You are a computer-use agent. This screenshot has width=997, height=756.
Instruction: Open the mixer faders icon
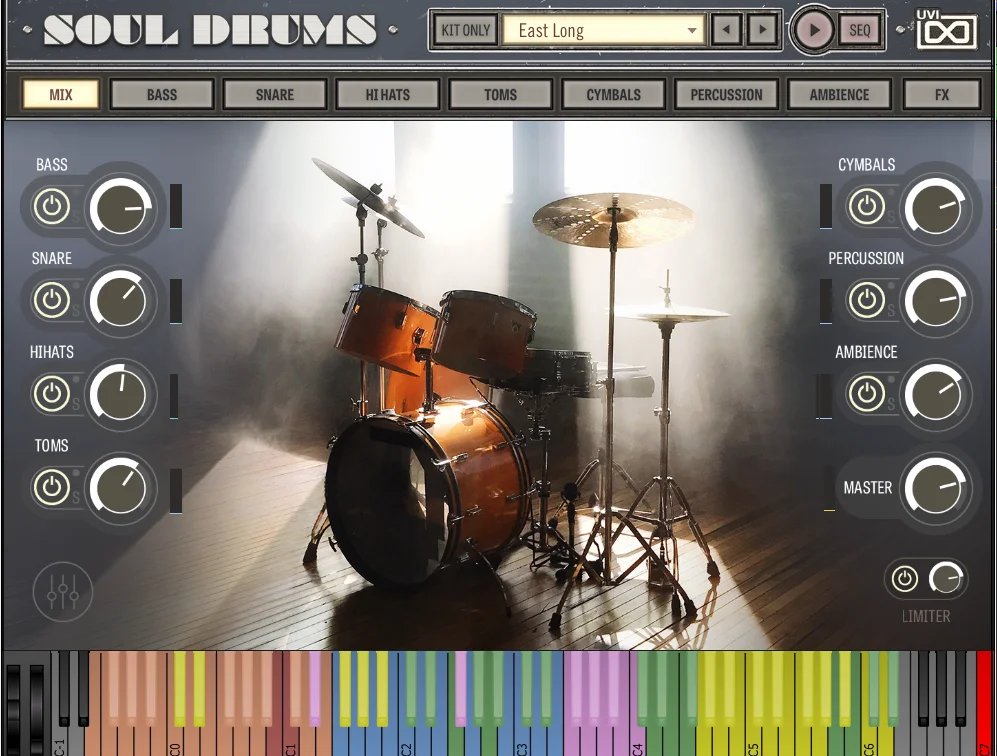click(x=63, y=592)
